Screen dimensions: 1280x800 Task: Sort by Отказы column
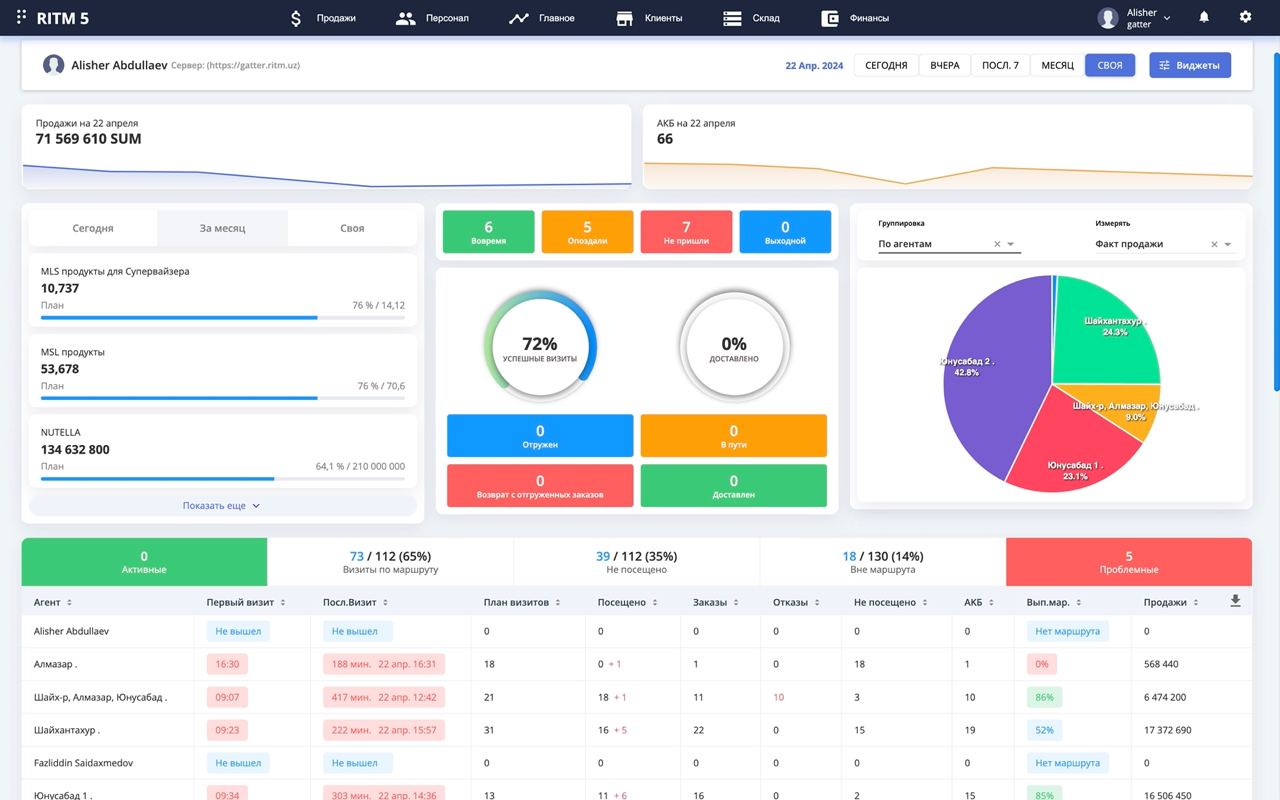point(817,603)
